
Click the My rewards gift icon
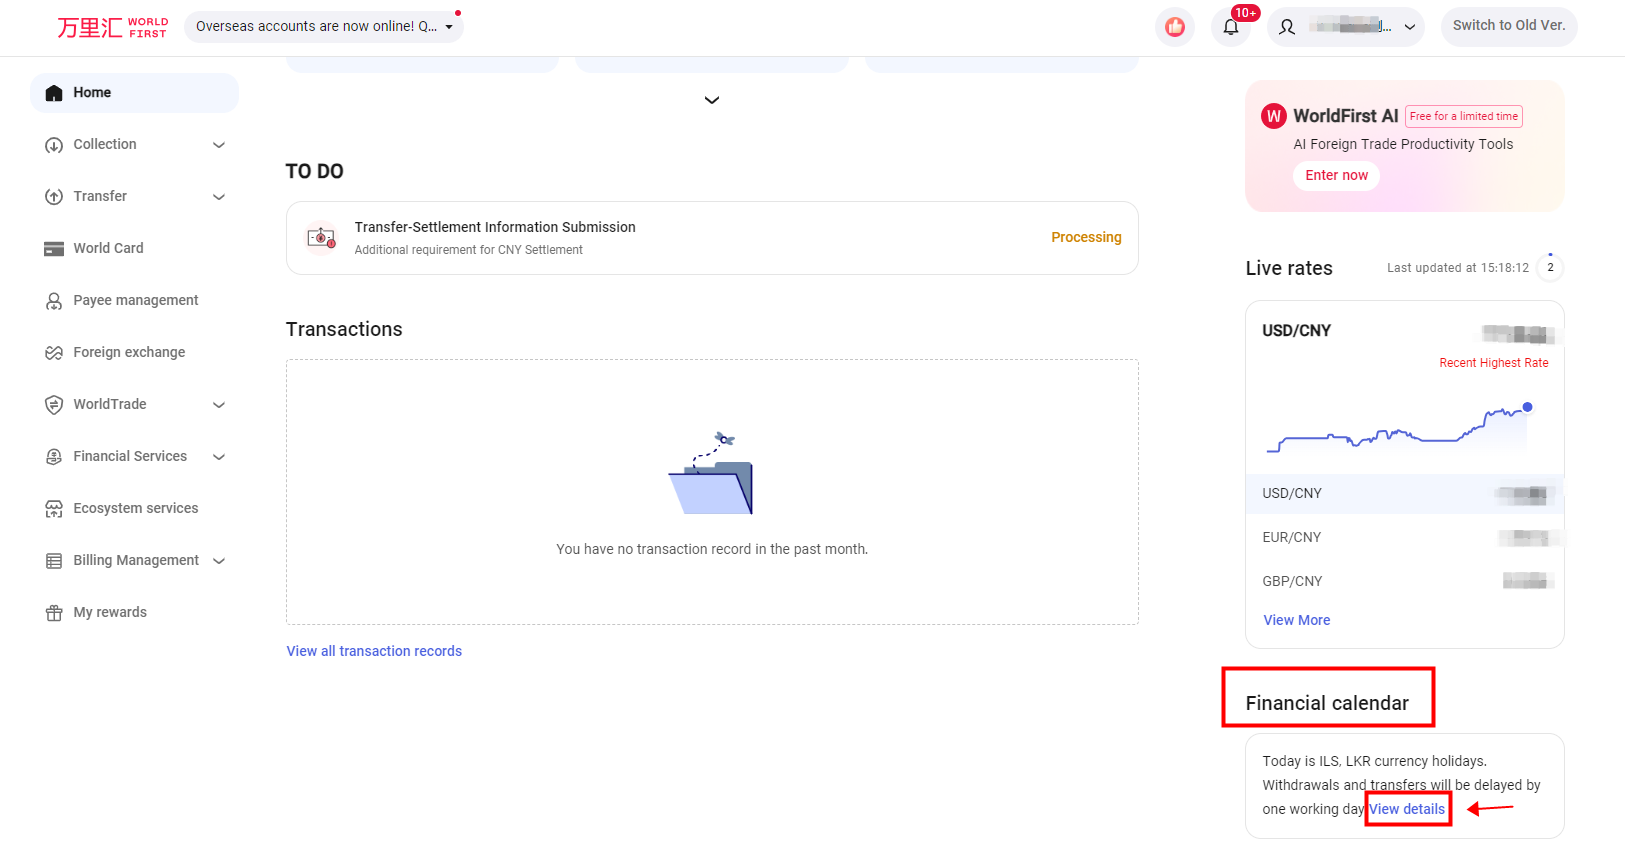pos(54,613)
